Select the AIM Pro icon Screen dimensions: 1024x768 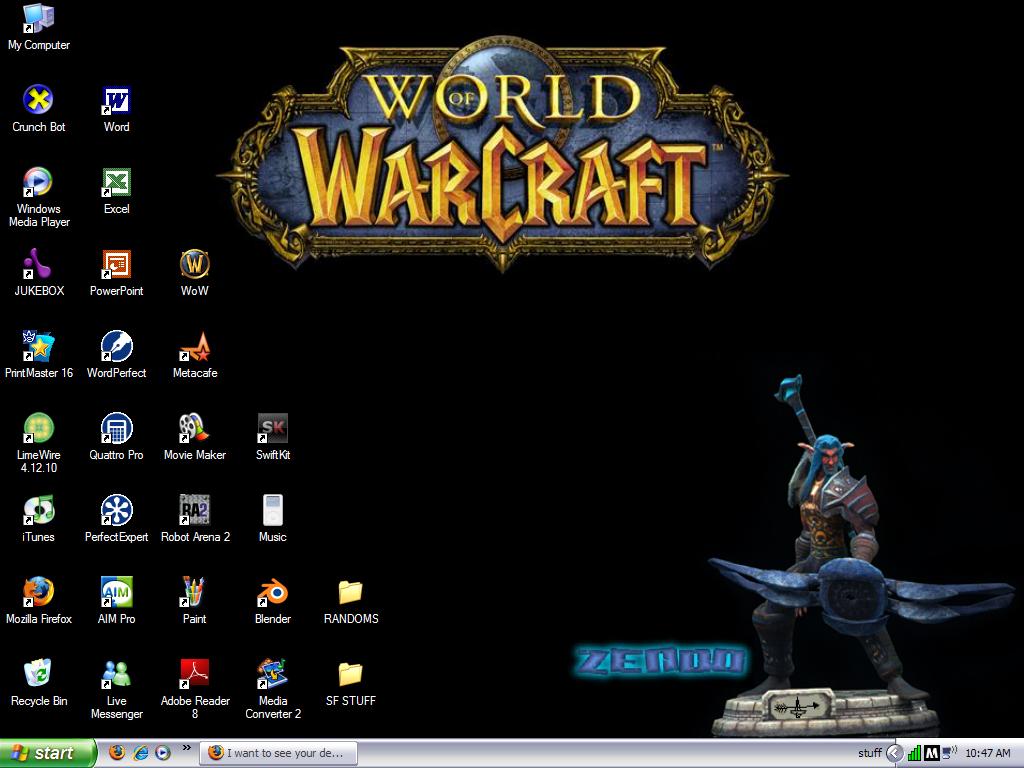[x=116, y=593]
